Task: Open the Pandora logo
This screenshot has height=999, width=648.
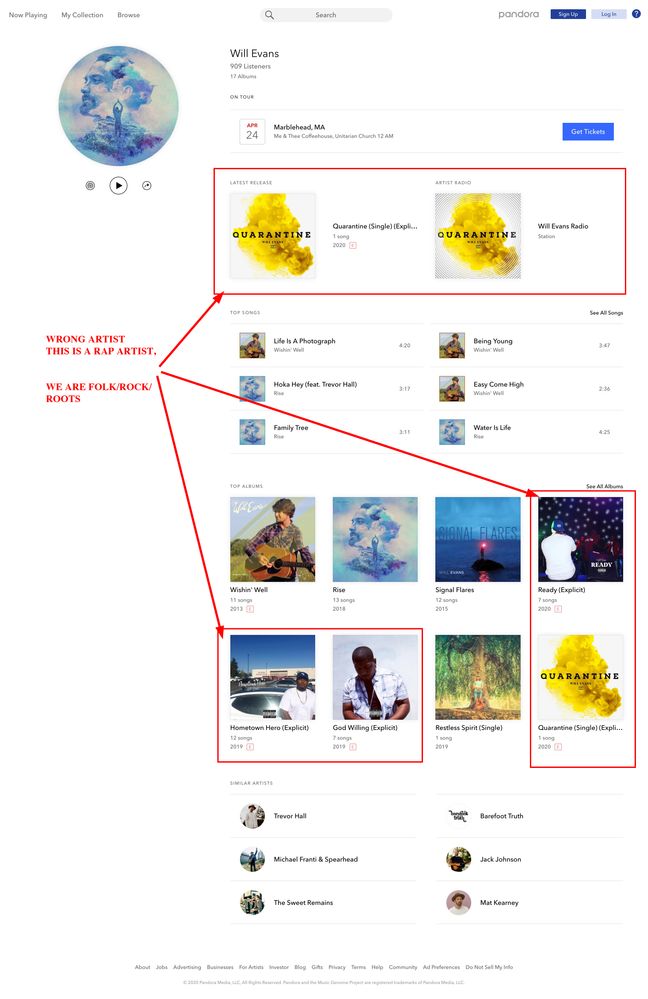Action: pos(518,14)
